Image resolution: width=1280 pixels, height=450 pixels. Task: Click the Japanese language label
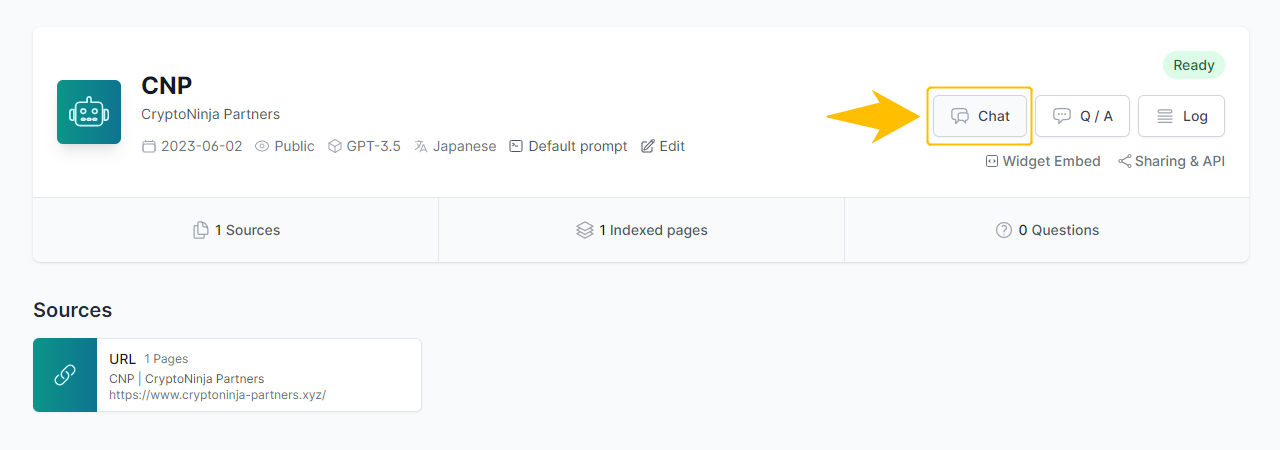click(464, 146)
